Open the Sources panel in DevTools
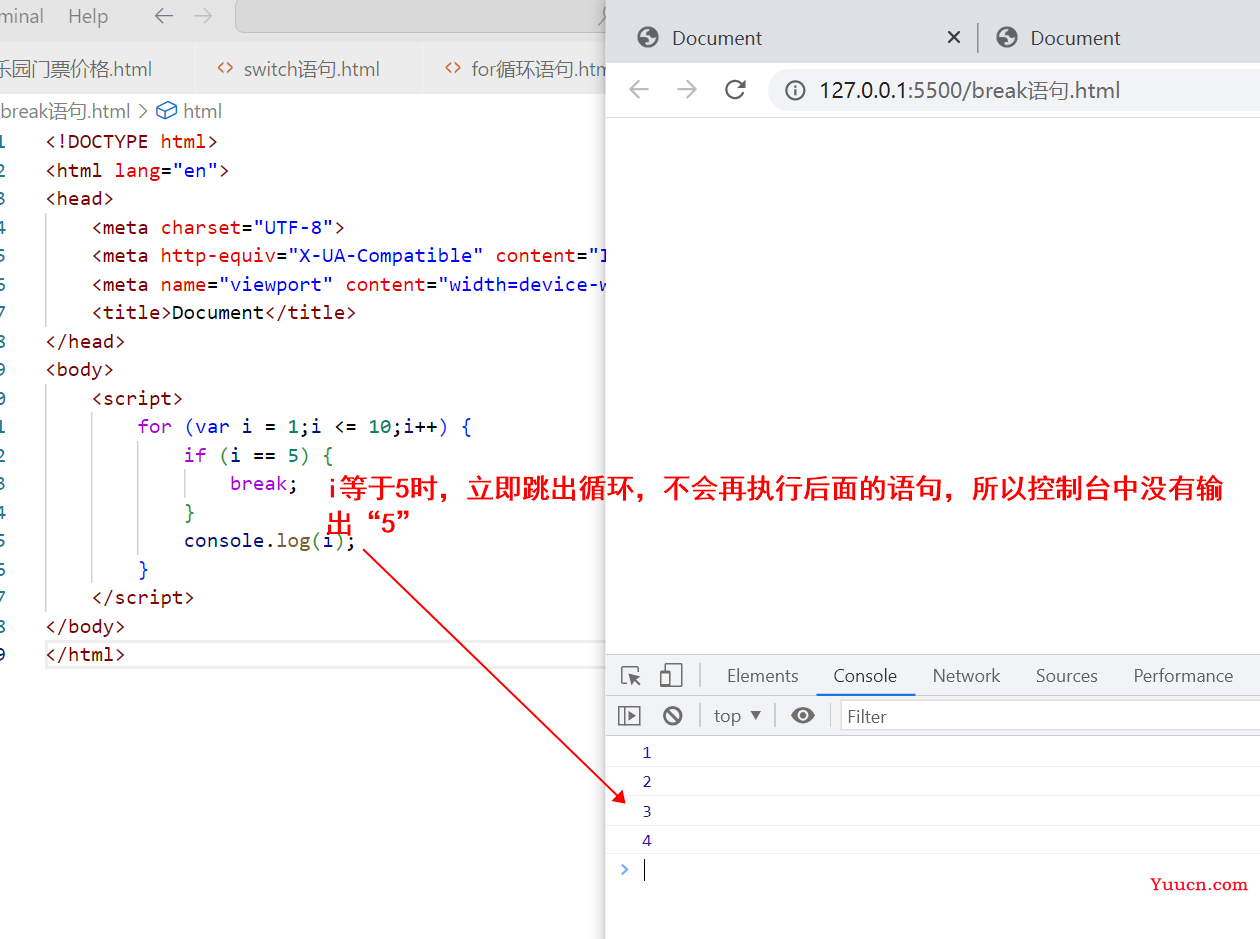 1066,676
